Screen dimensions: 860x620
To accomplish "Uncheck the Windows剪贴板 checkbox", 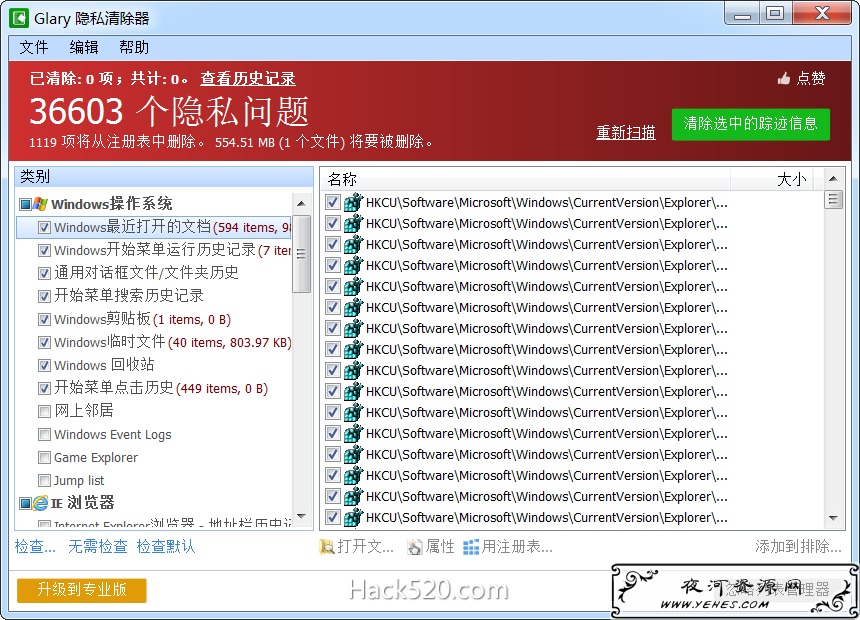I will [44, 319].
